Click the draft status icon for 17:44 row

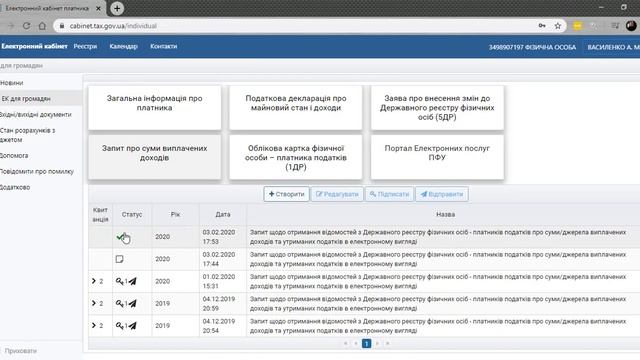[x=120, y=259]
